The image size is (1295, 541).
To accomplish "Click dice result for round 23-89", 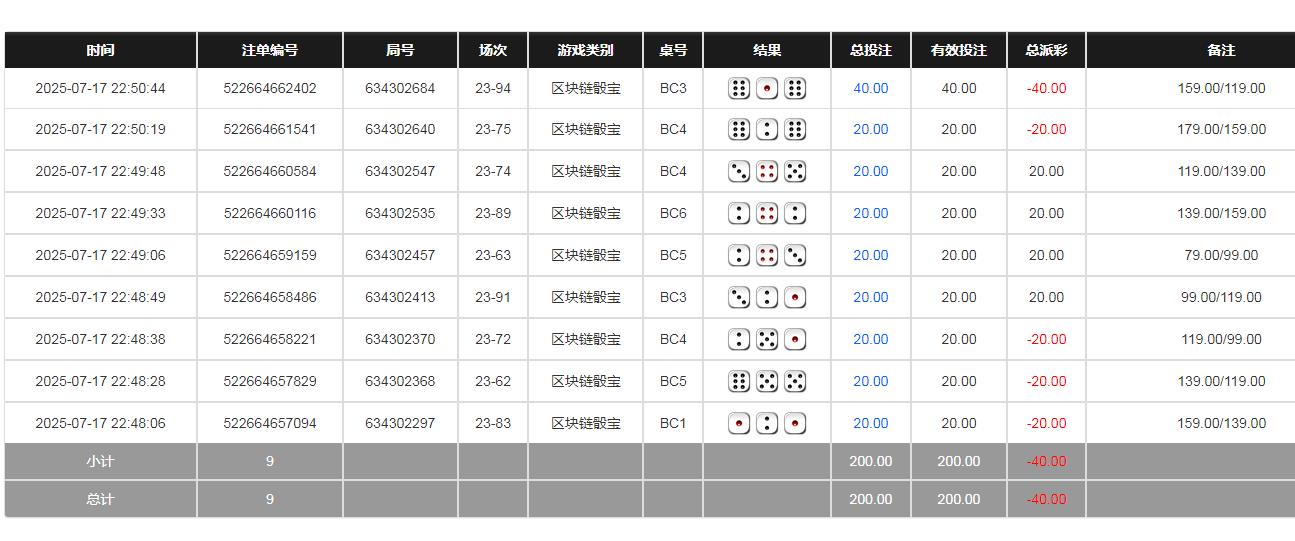I will [767, 214].
